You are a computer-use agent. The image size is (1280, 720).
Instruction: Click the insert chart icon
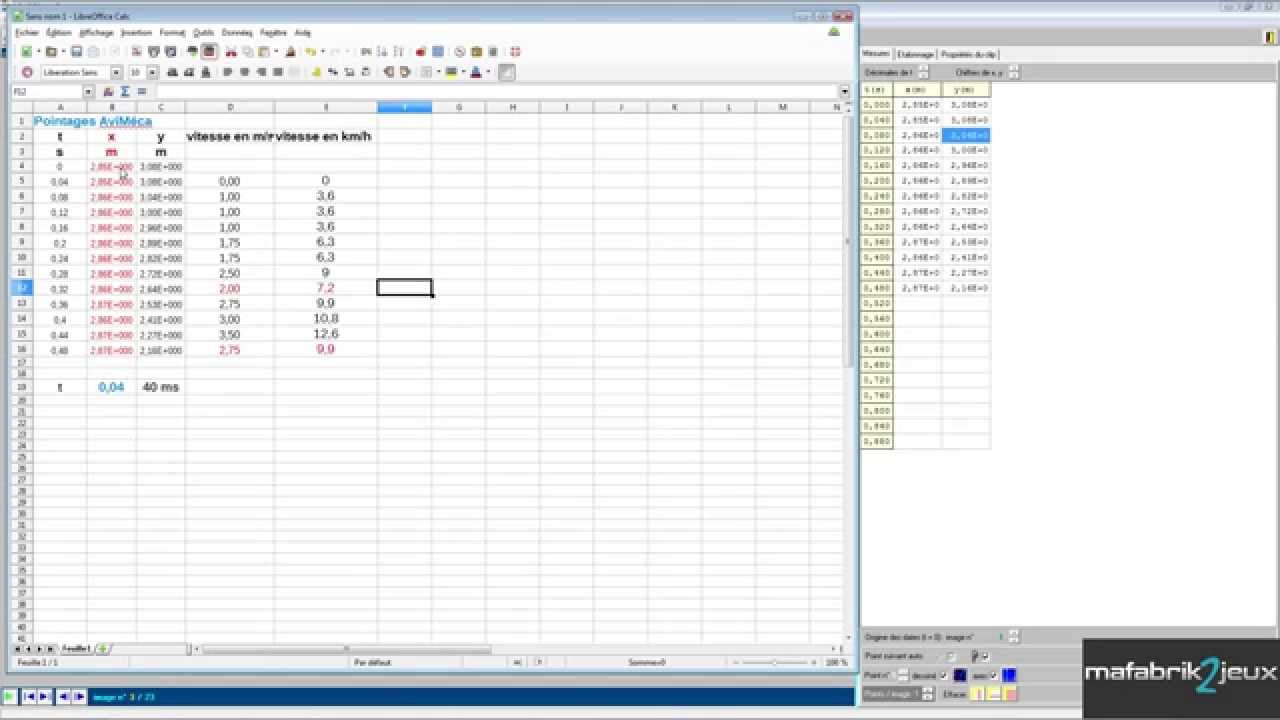coord(420,52)
